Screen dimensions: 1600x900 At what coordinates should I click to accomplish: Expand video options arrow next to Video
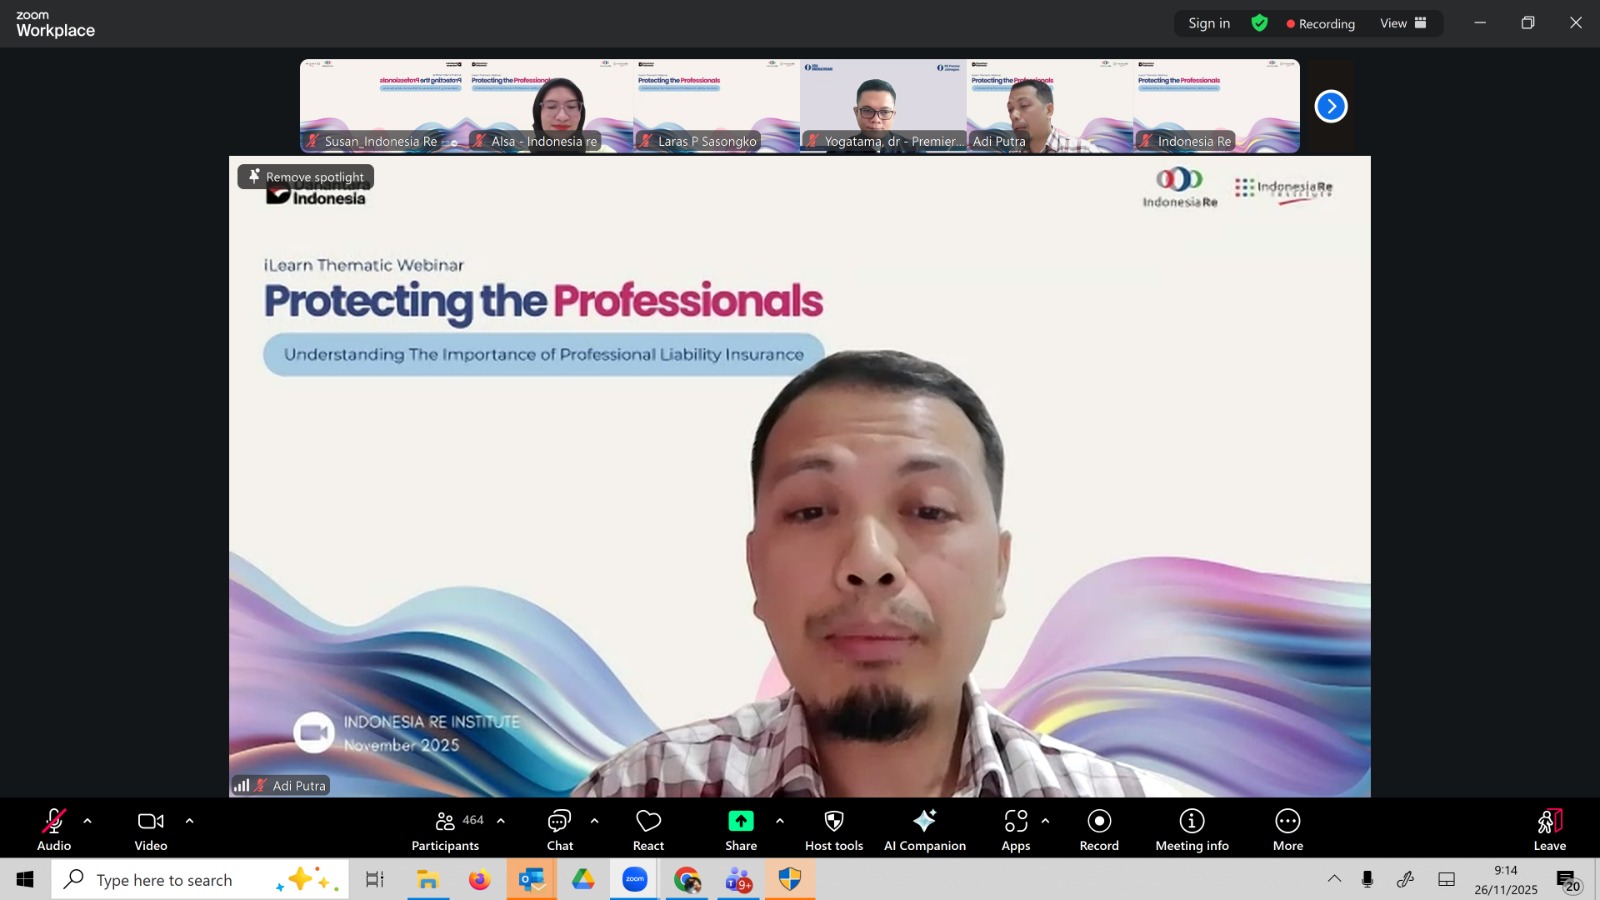(190, 821)
